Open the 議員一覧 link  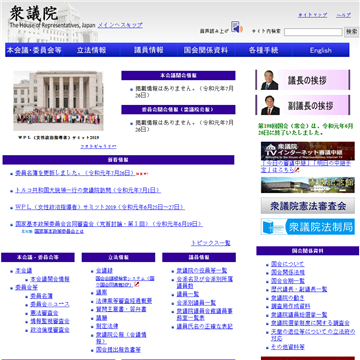[x=188, y=294]
